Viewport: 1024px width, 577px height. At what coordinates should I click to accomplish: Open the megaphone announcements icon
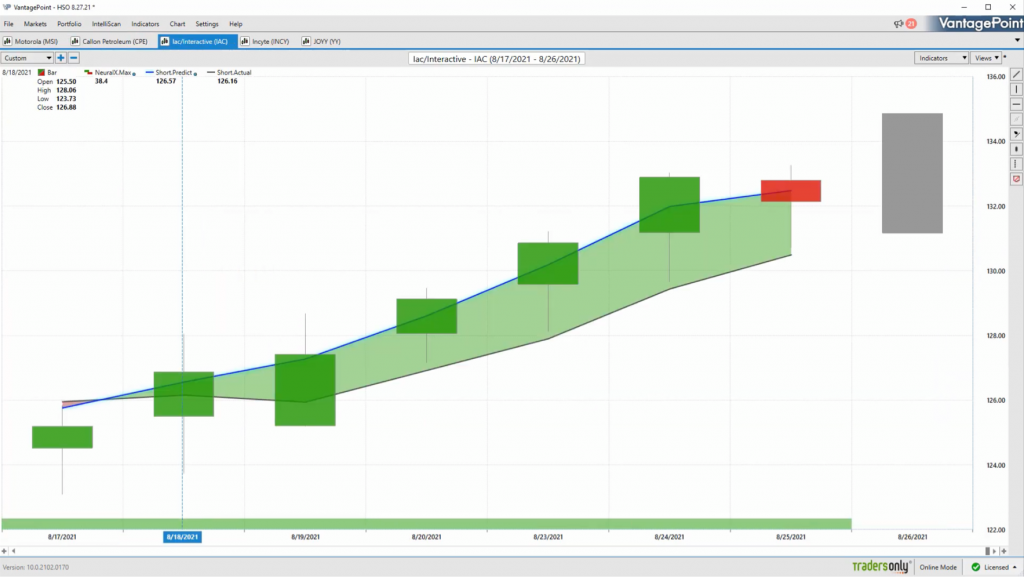tap(899, 23)
